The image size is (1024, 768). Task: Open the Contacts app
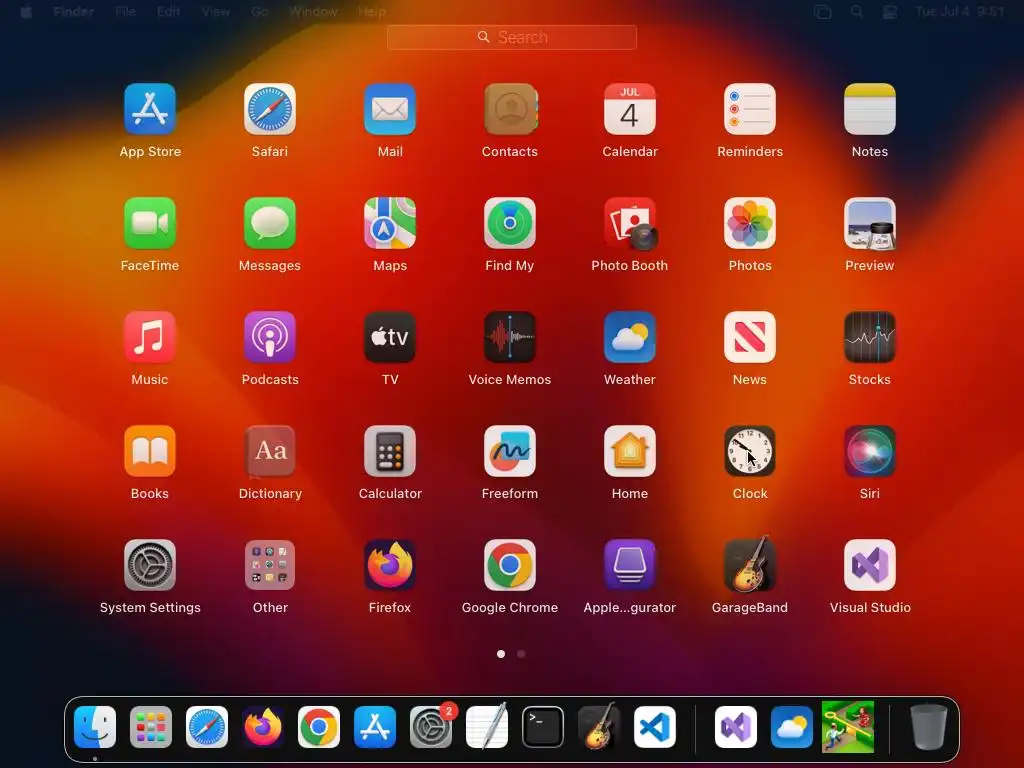coord(510,109)
